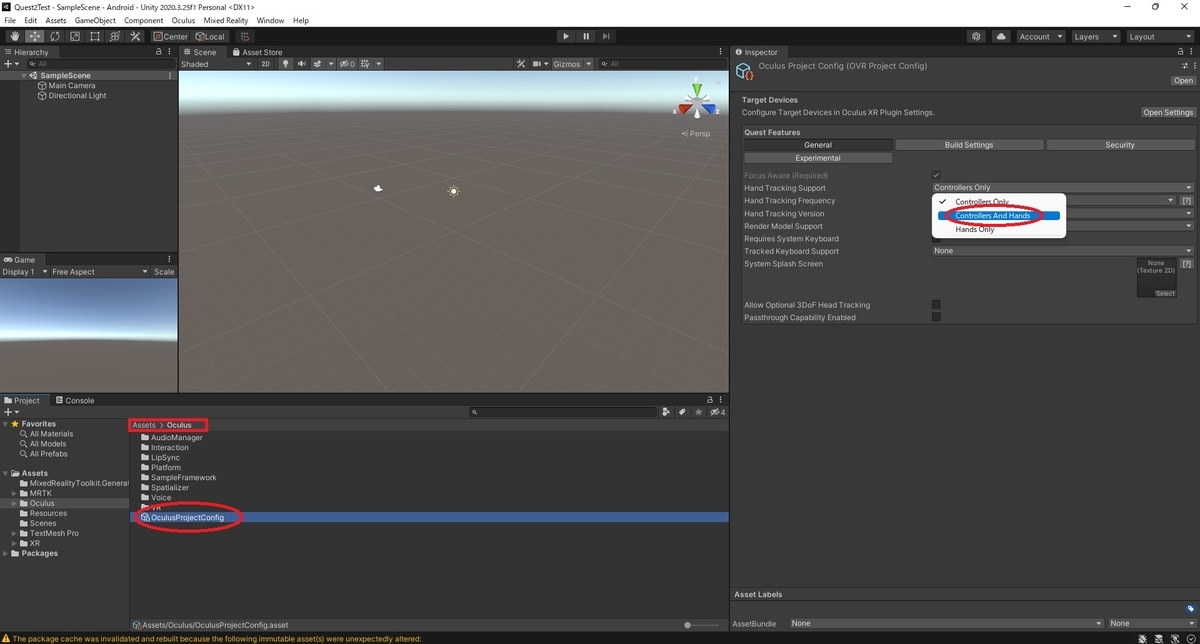Enable Allow Optional 3DoF Head Tracking
The height and width of the screenshot is (644, 1200).
936,304
